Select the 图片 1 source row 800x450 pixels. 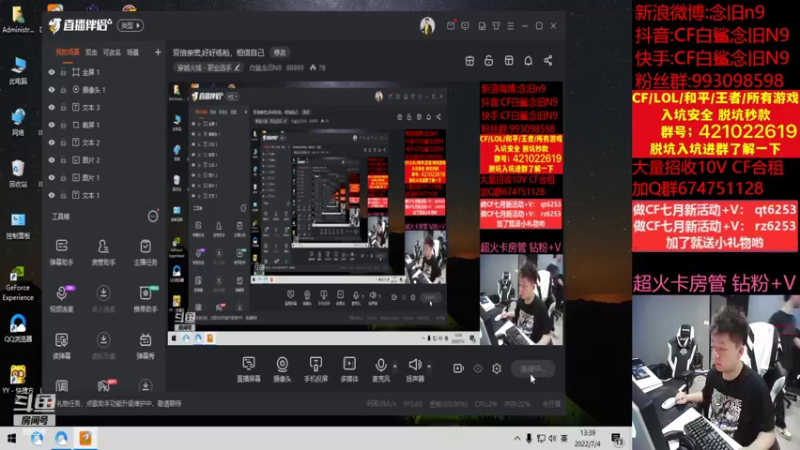pyautogui.click(x=104, y=178)
